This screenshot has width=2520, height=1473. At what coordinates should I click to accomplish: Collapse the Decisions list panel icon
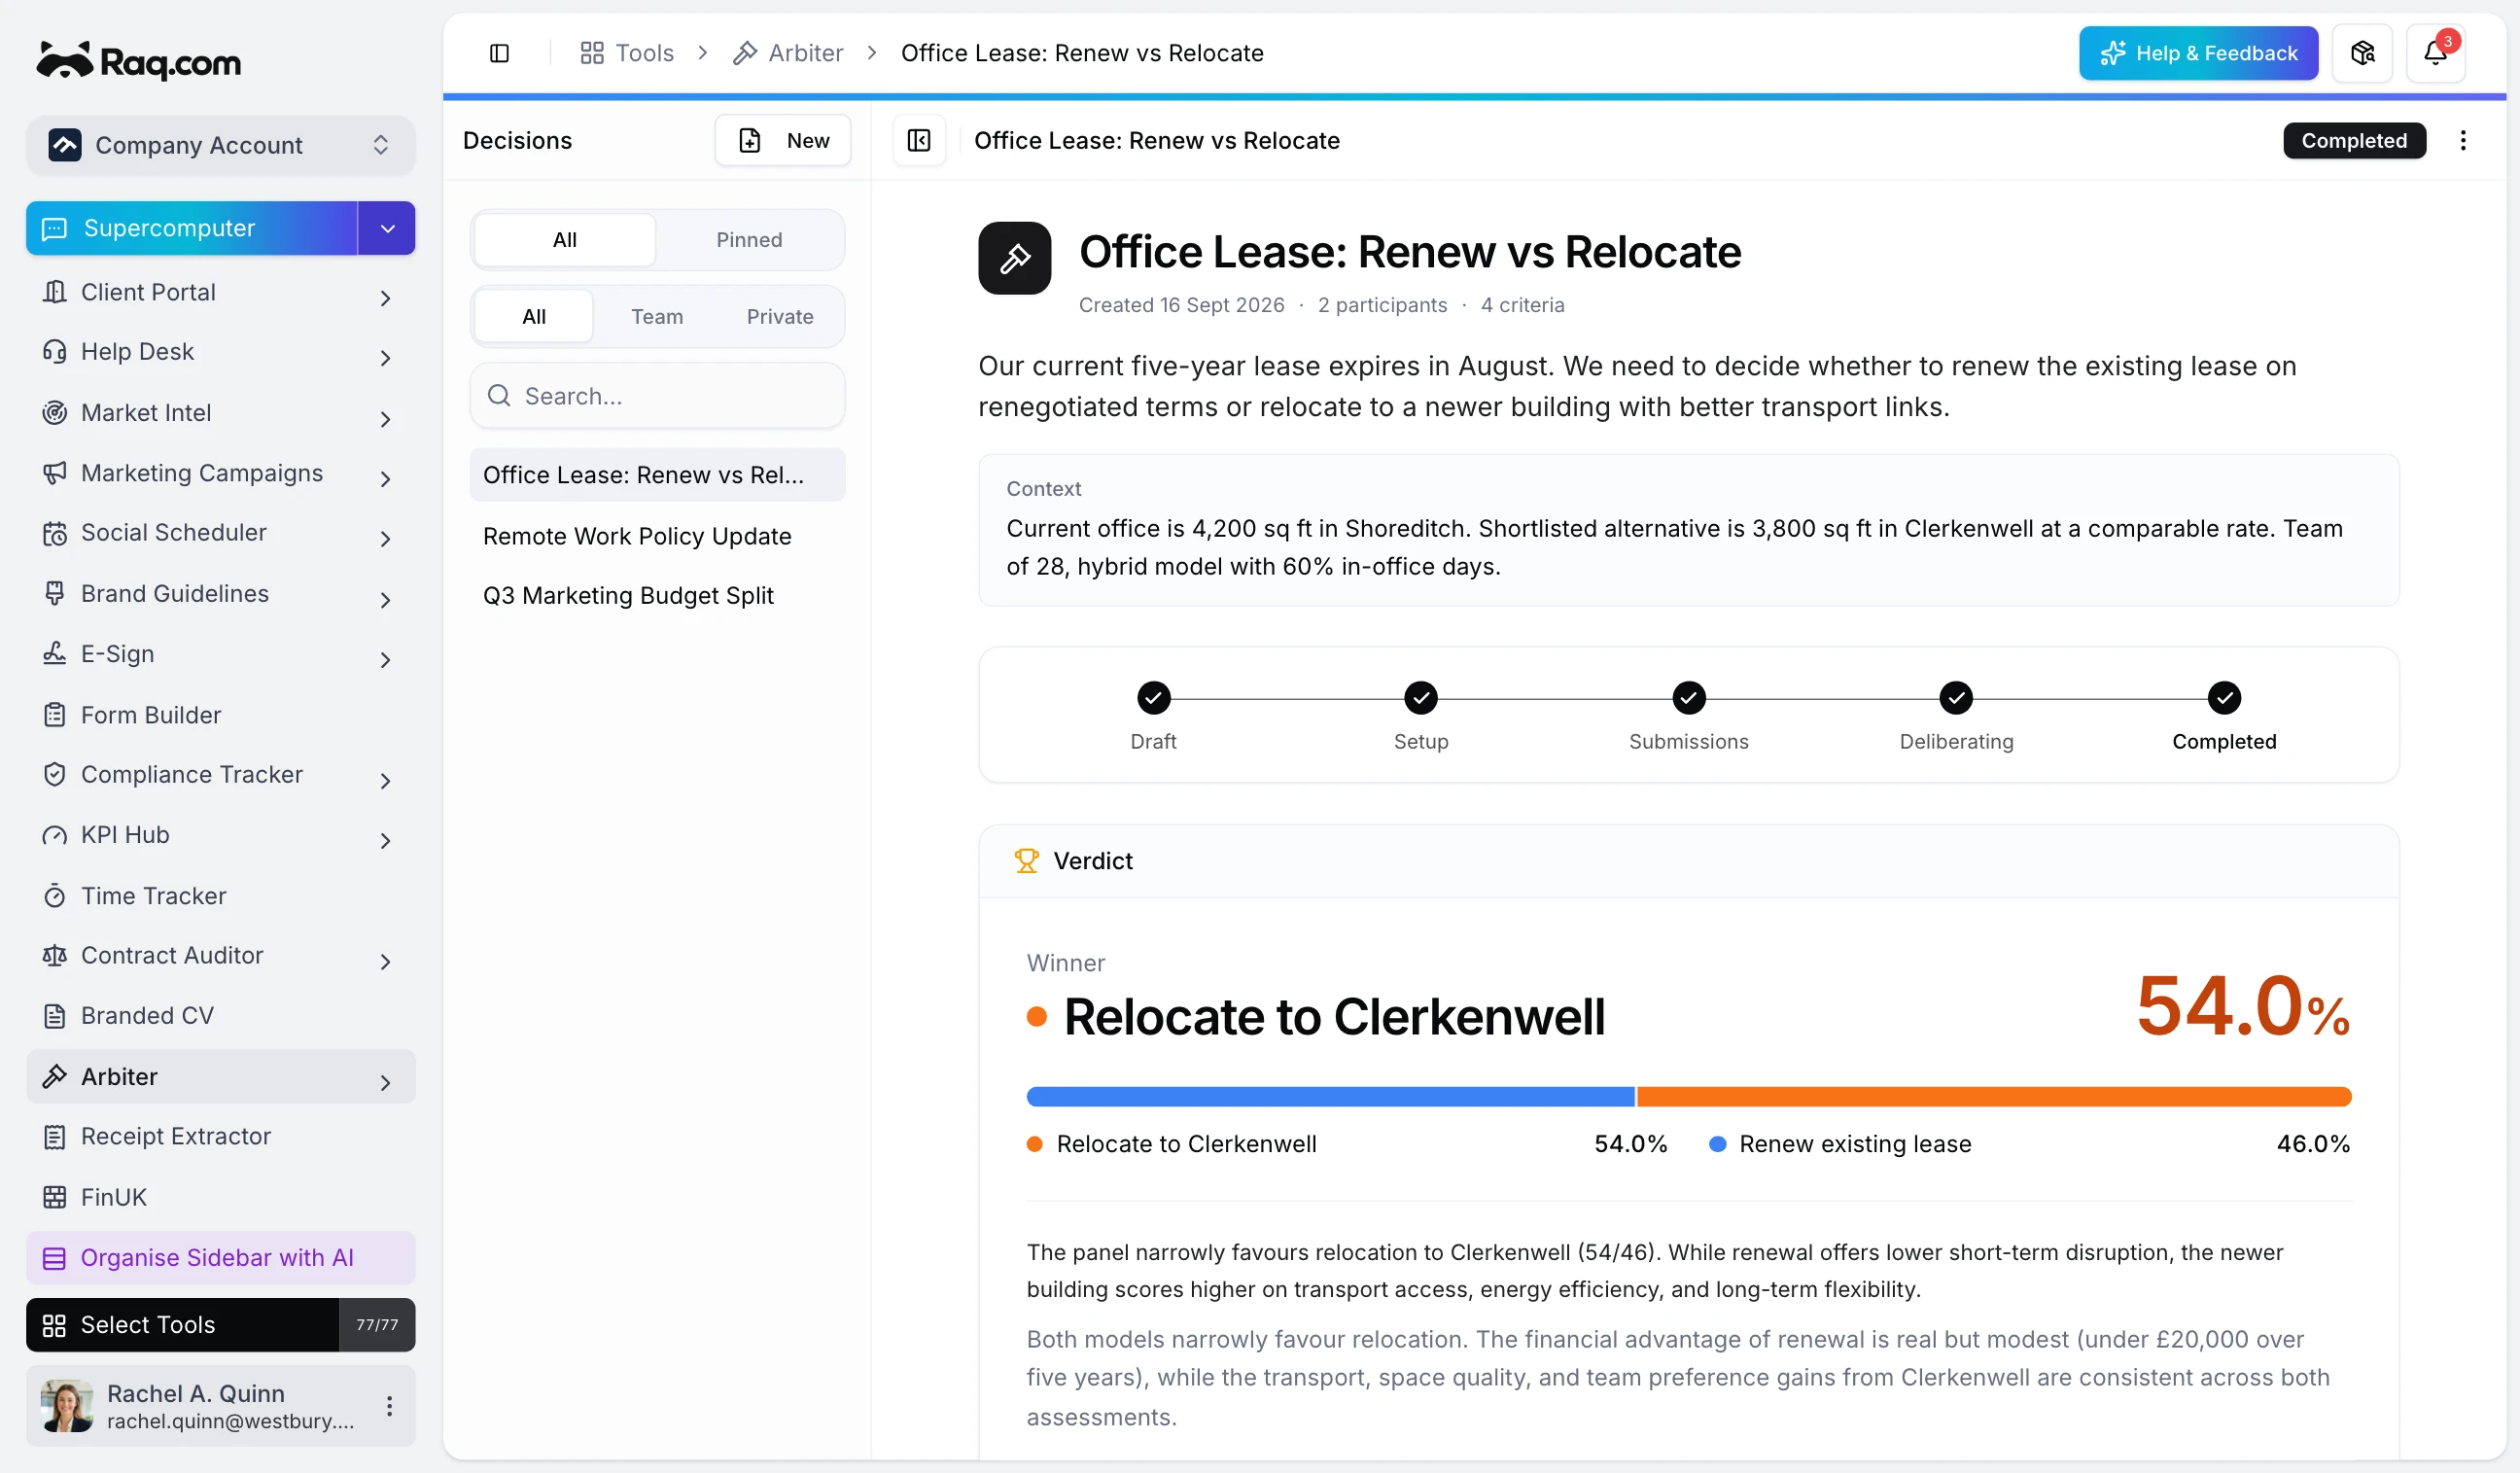tap(919, 141)
